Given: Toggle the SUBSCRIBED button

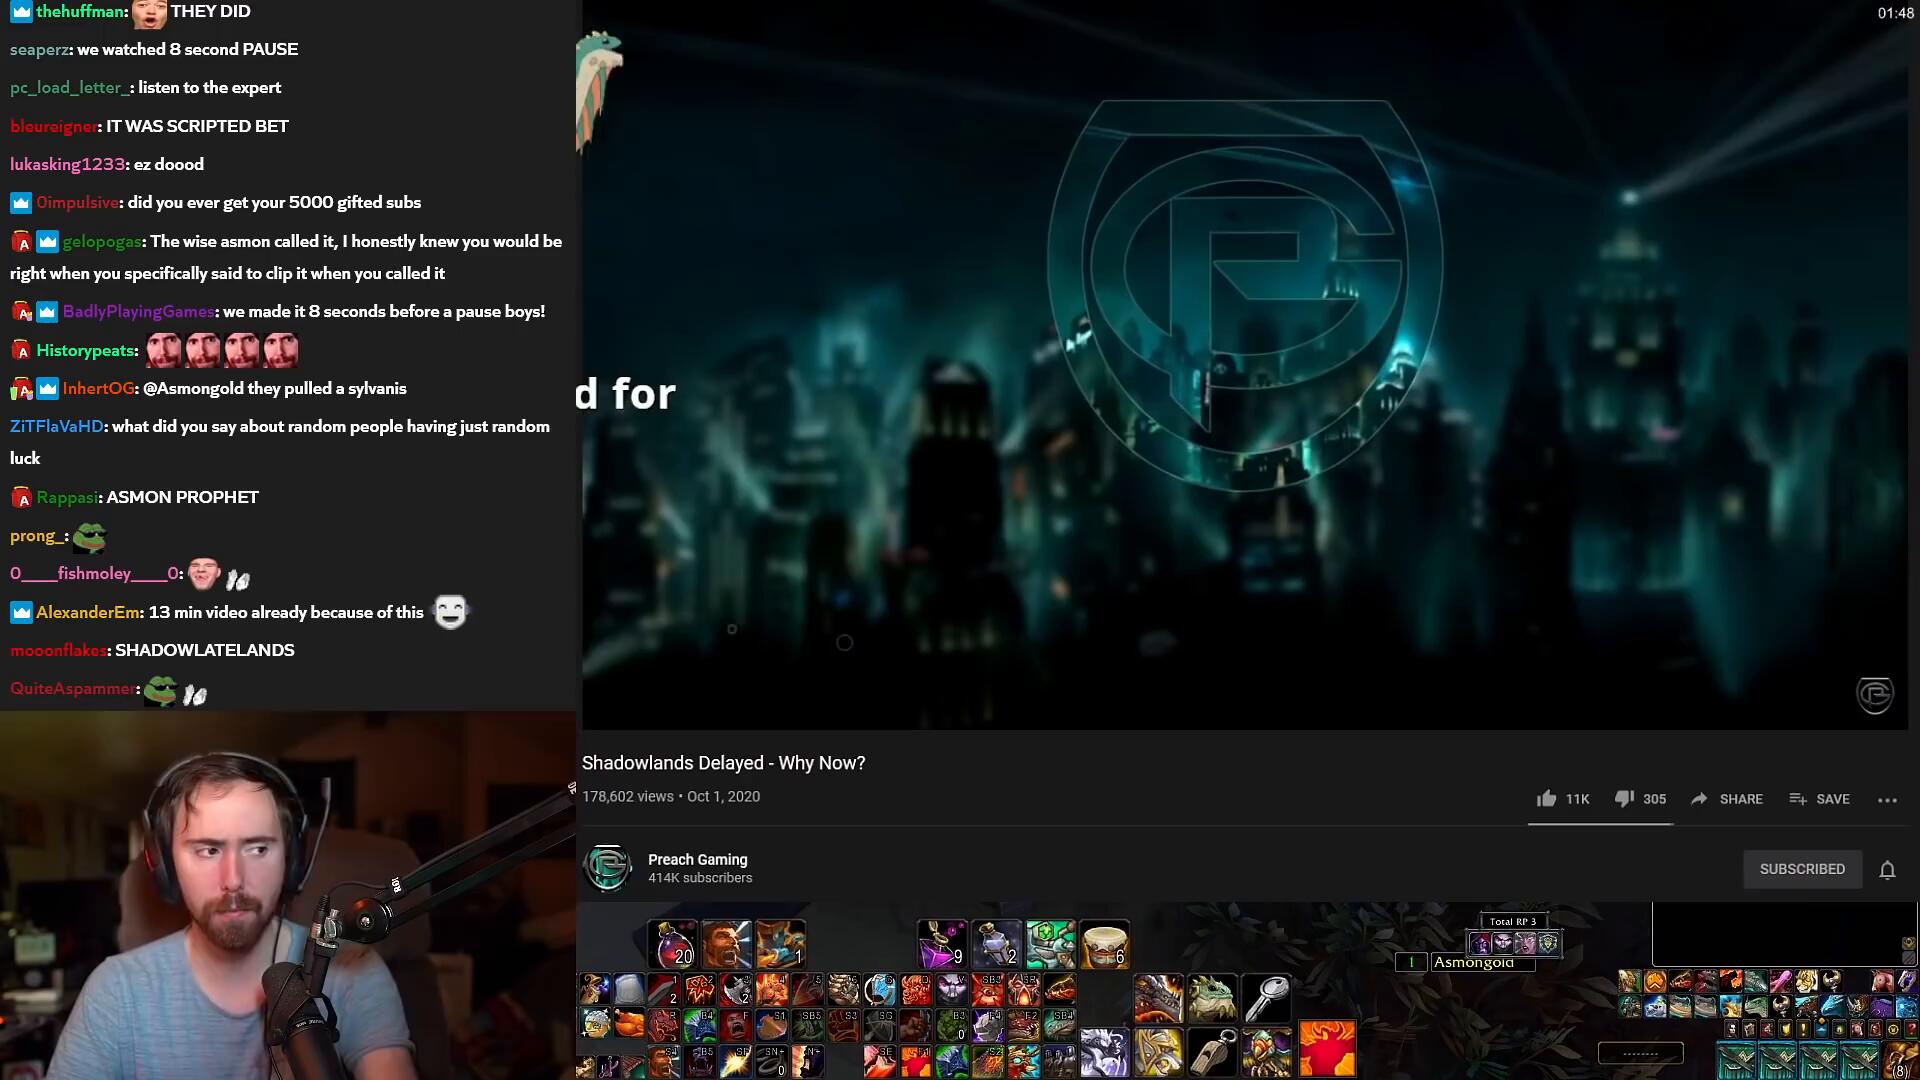Looking at the screenshot, I should 1802,869.
